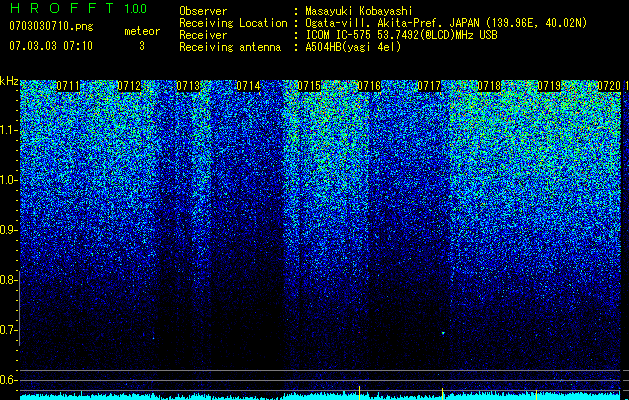Click the 0716 time marker
The image size is (629, 400).
369,86
